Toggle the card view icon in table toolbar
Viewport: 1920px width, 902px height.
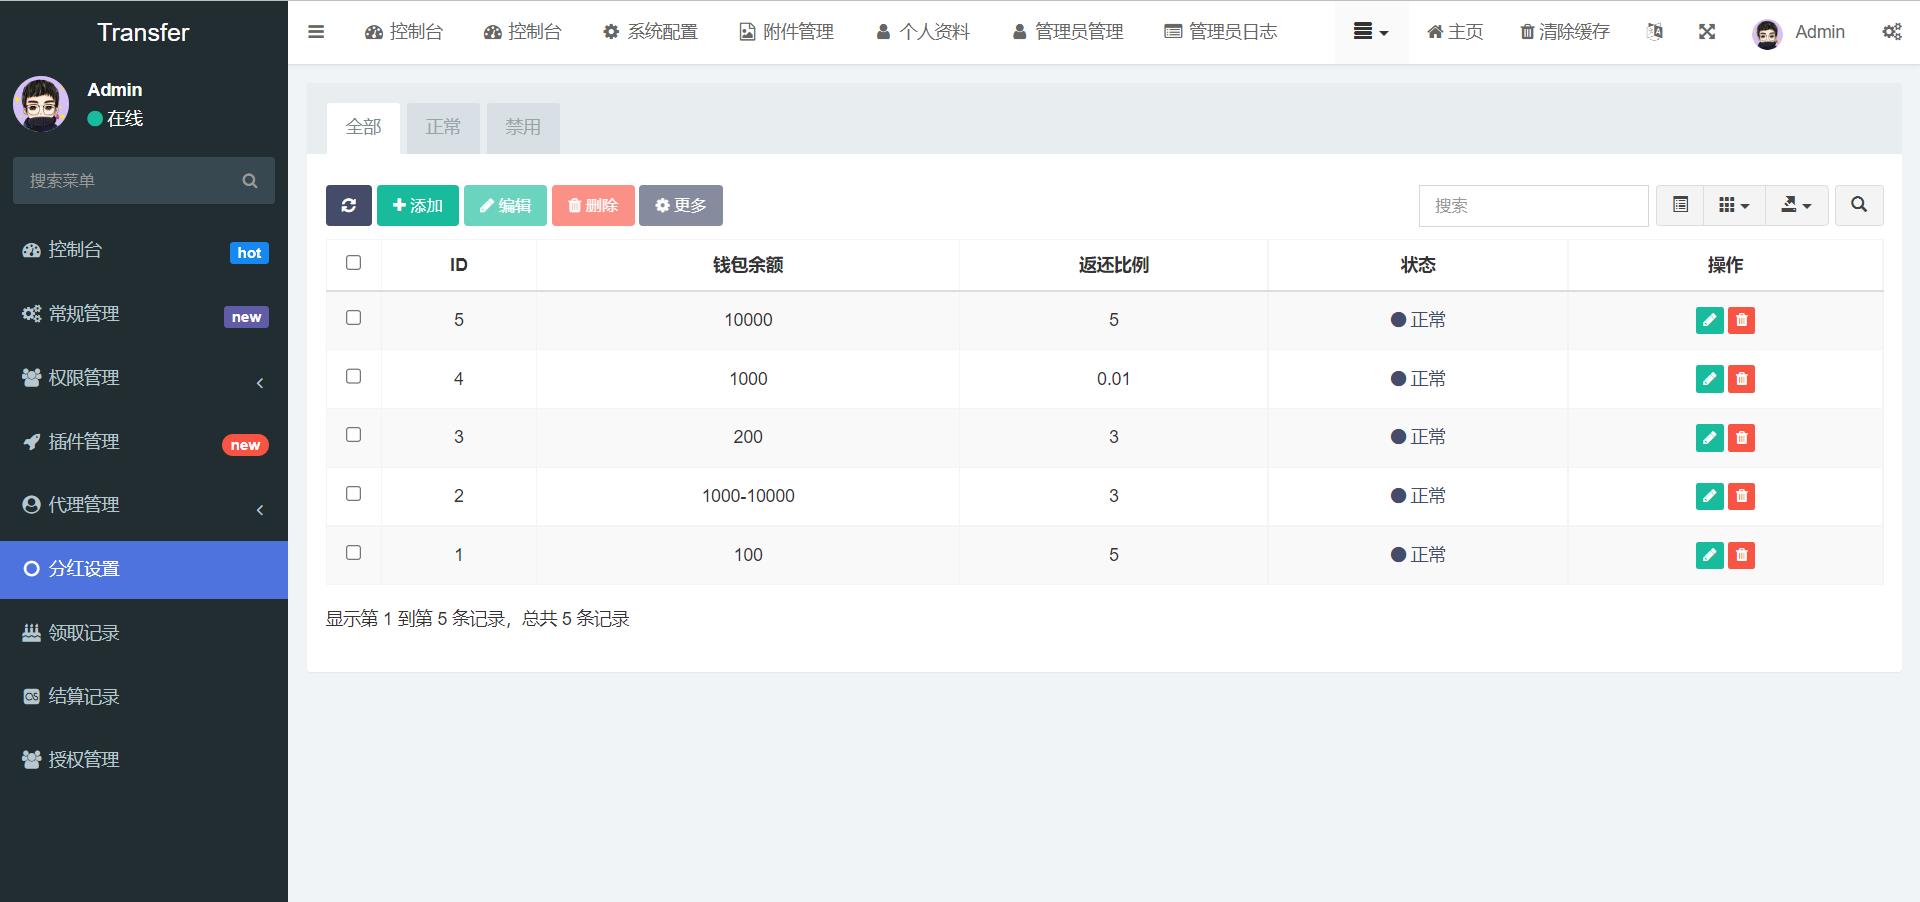tap(1680, 205)
